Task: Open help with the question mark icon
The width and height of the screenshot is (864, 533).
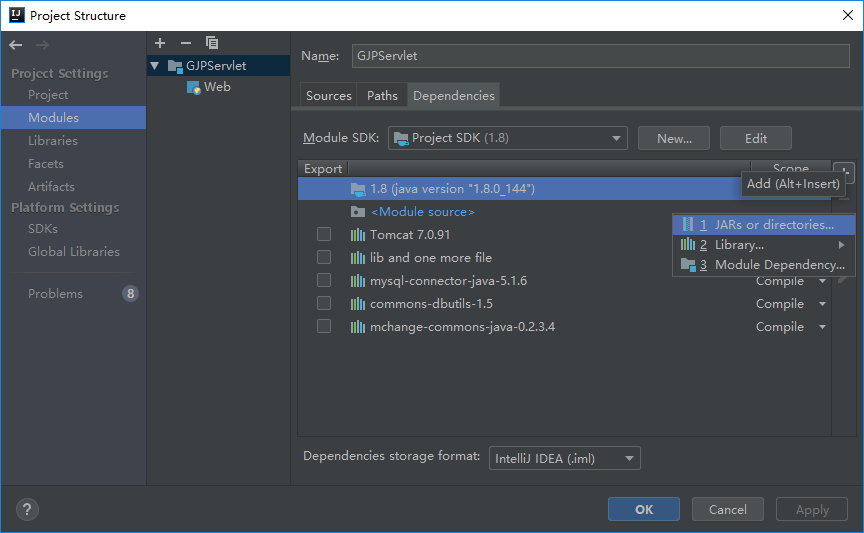Action: (x=27, y=509)
